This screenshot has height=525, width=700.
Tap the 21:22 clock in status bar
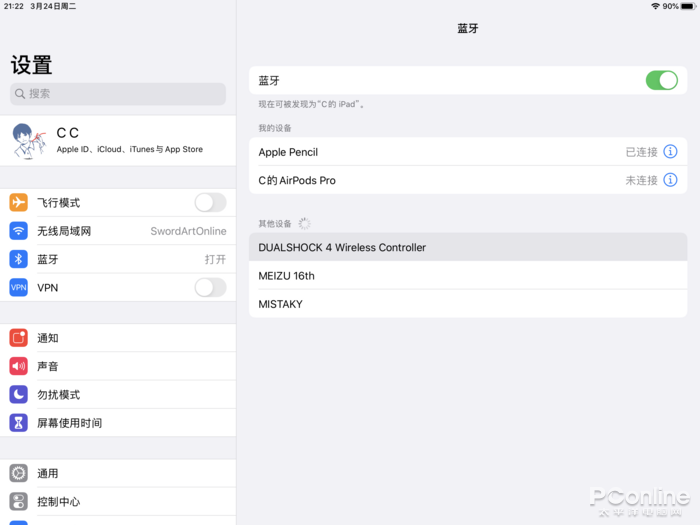[x=13, y=6]
